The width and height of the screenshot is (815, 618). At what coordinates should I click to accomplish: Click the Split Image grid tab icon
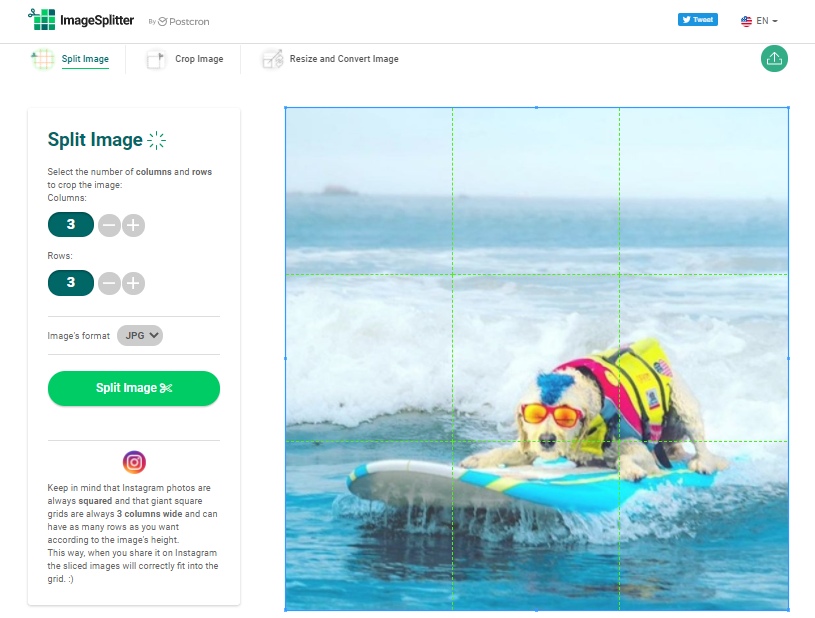click(x=43, y=59)
